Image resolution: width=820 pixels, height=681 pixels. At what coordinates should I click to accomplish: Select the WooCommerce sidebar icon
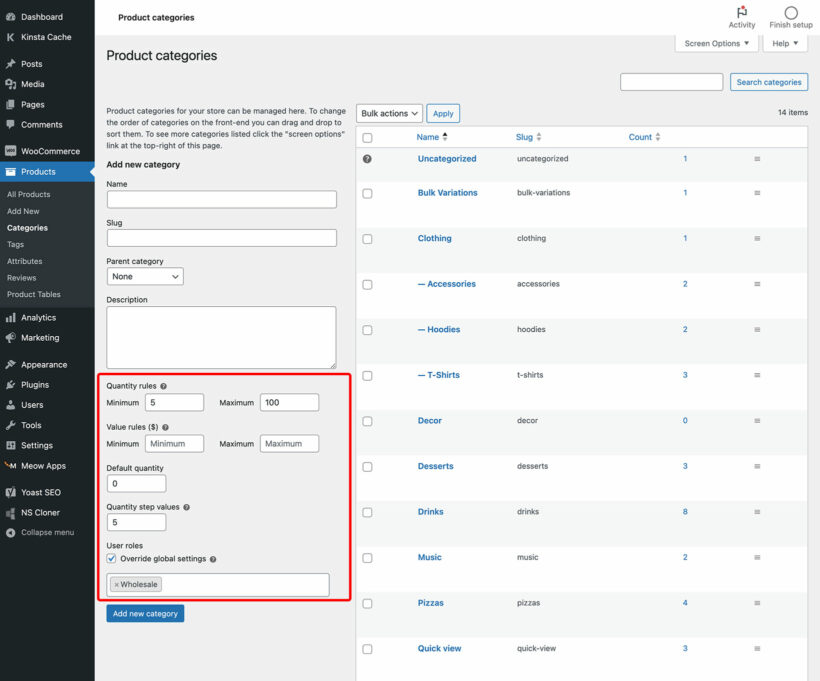coord(12,148)
